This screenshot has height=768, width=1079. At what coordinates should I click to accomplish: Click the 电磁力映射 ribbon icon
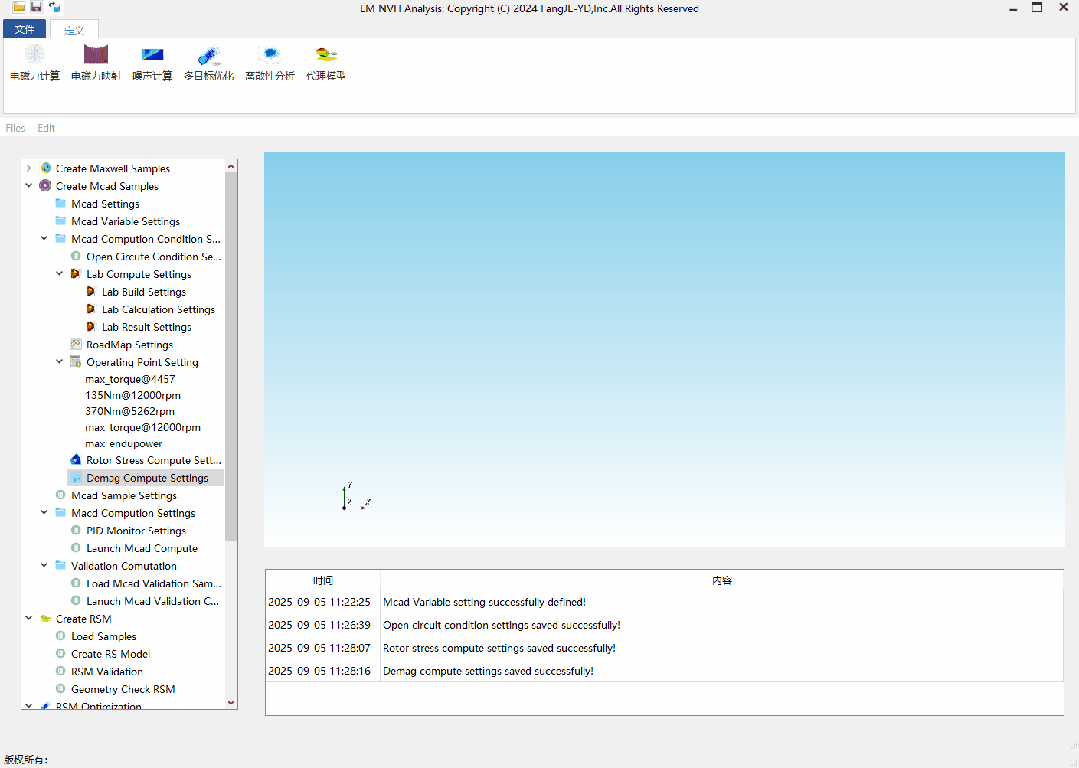click(95, 56)
